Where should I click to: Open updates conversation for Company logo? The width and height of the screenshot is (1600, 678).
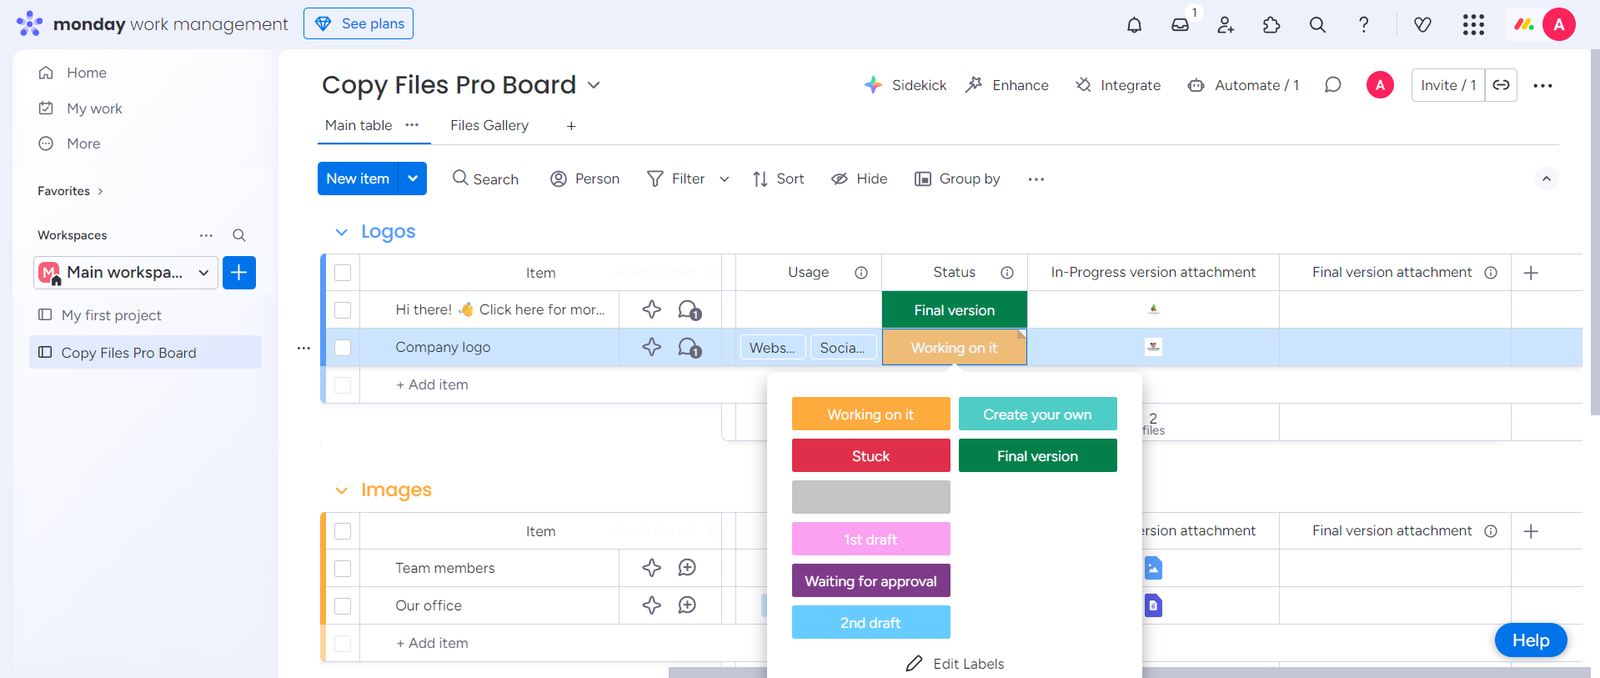coord(689,347)
